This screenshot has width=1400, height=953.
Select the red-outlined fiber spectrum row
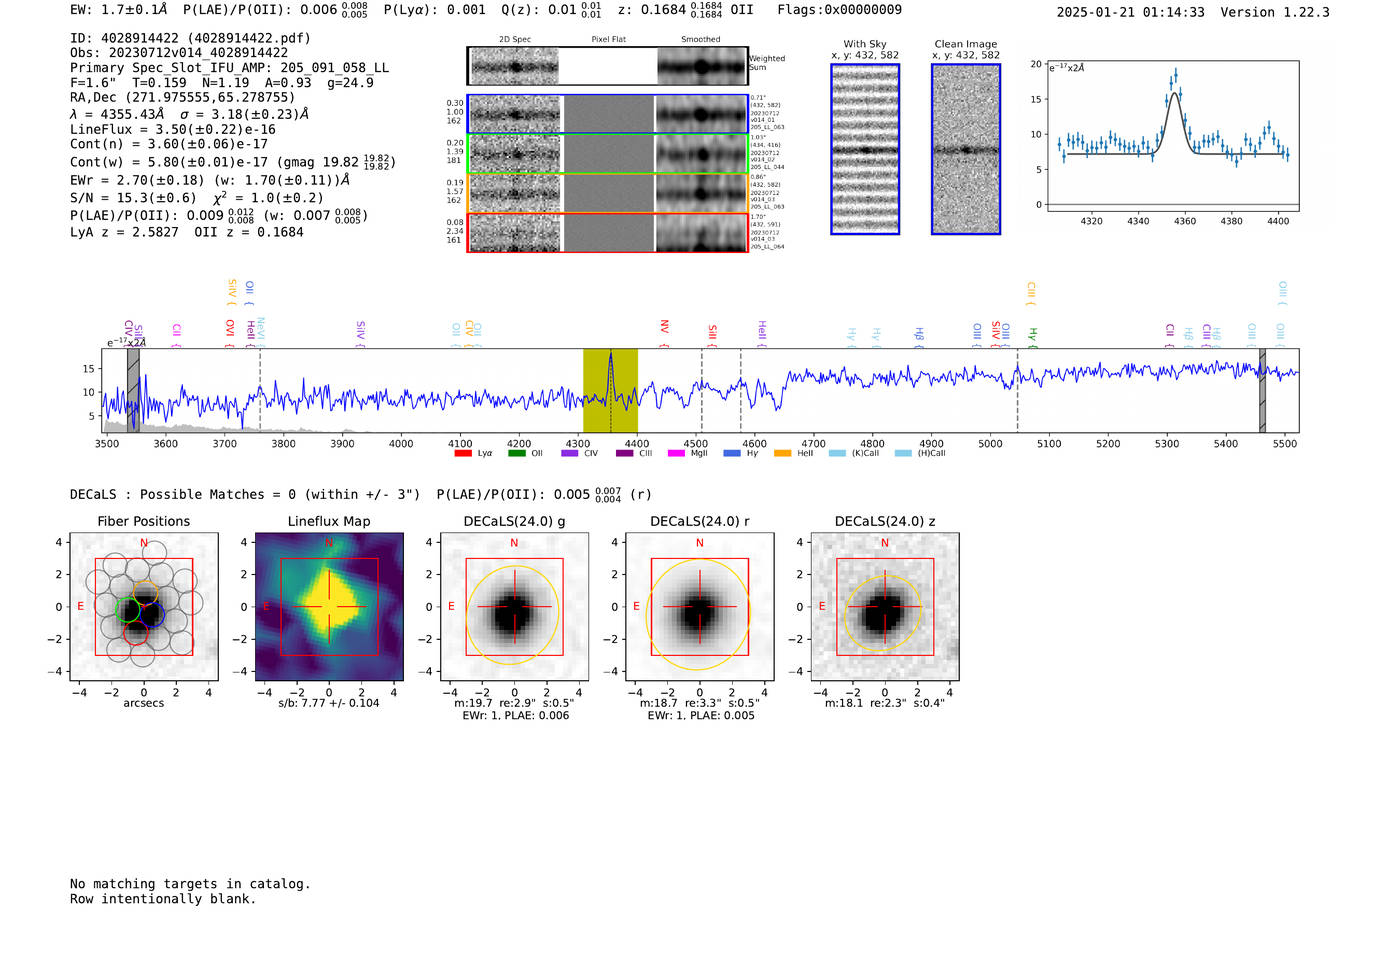point(608,233)
